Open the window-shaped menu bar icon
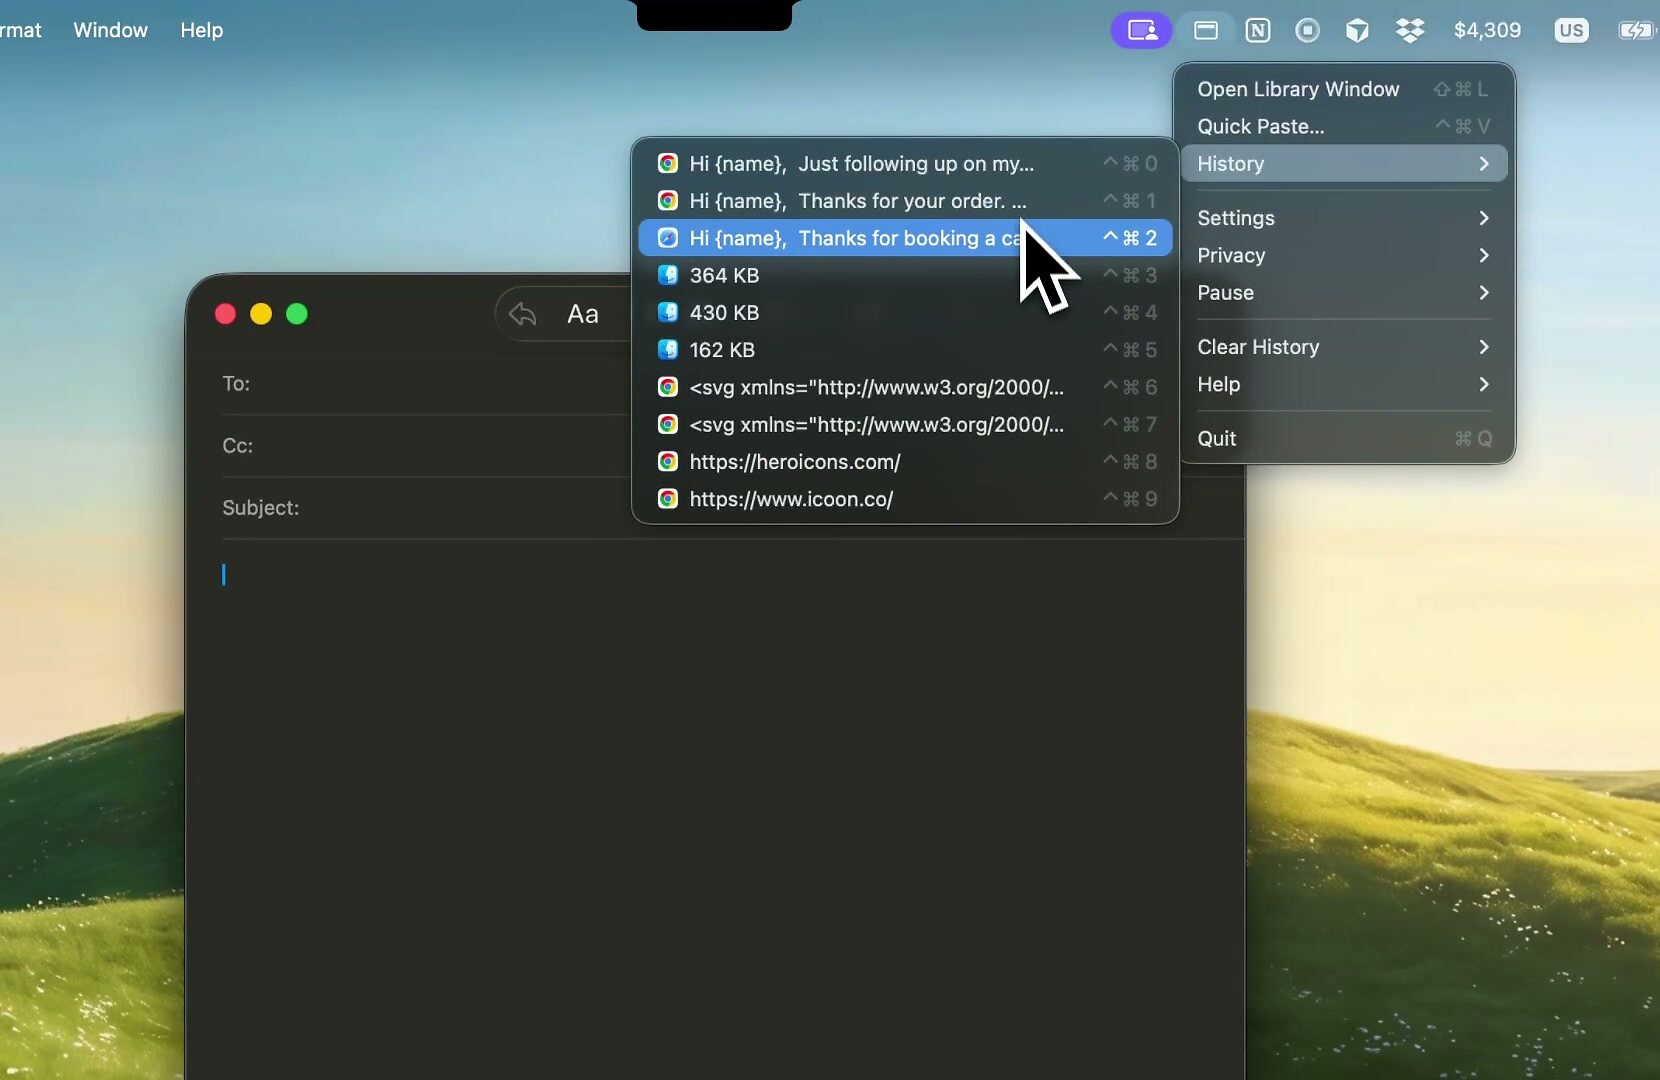The width and height of the screenshot is (1660, 1080). click(x=1206, y=30)
